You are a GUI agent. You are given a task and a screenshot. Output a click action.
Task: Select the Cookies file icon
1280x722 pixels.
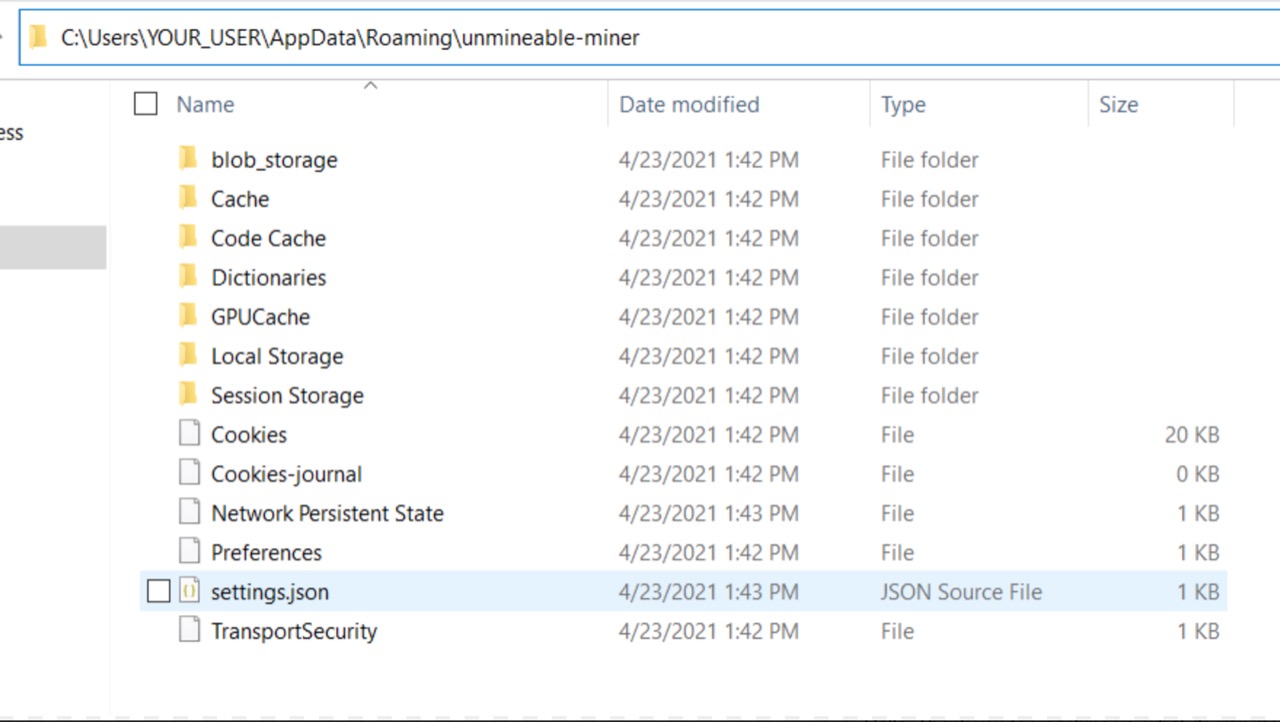click(x=189, y=434)
